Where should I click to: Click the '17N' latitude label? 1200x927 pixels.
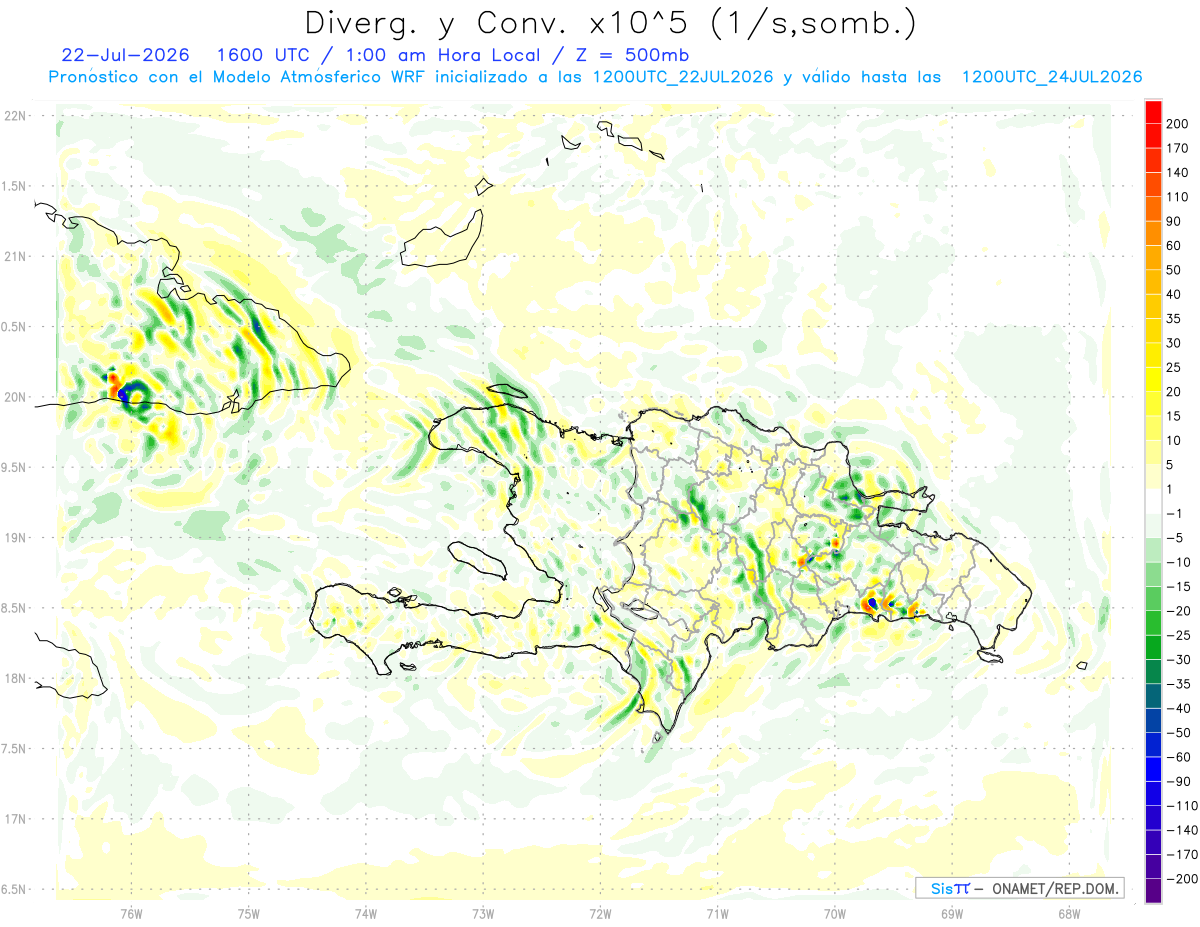pyautogui.click(x=14, y=819)
